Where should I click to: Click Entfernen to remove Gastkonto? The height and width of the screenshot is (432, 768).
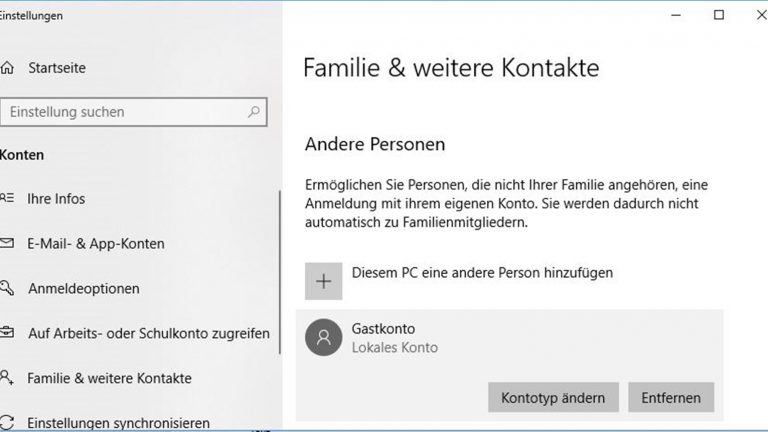[671, 397]
